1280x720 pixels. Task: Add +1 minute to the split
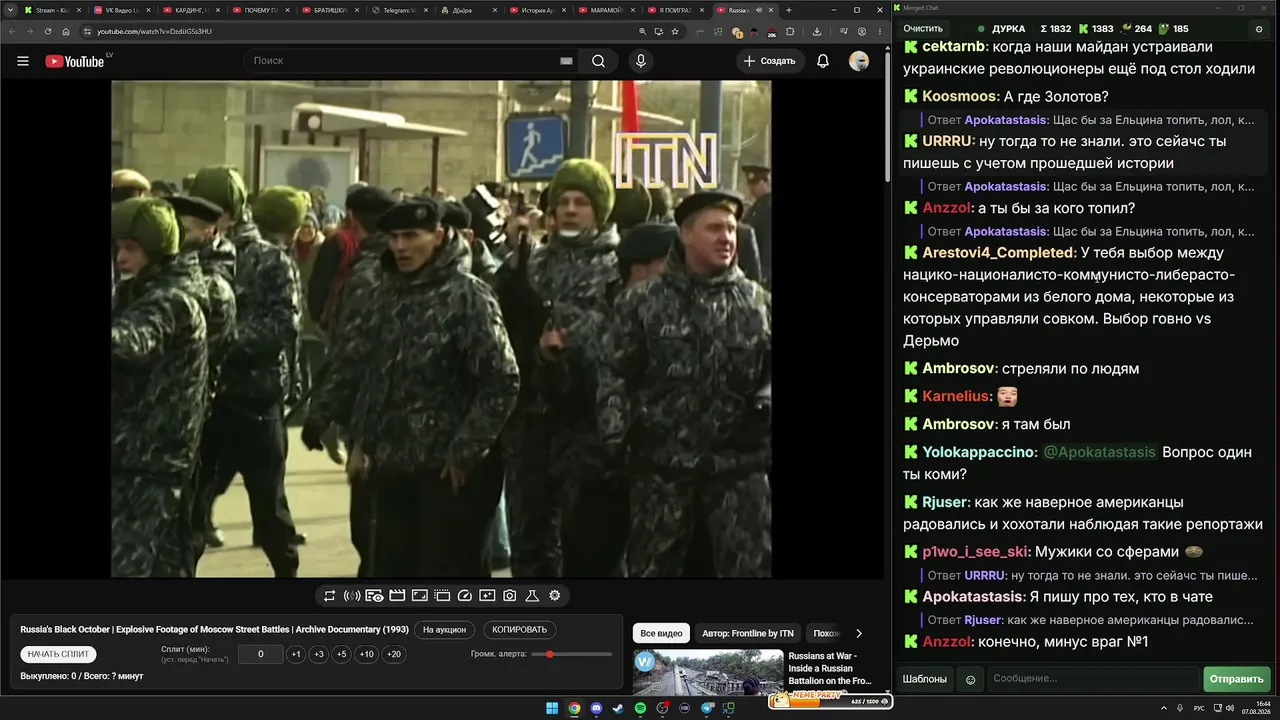[296, 654]
